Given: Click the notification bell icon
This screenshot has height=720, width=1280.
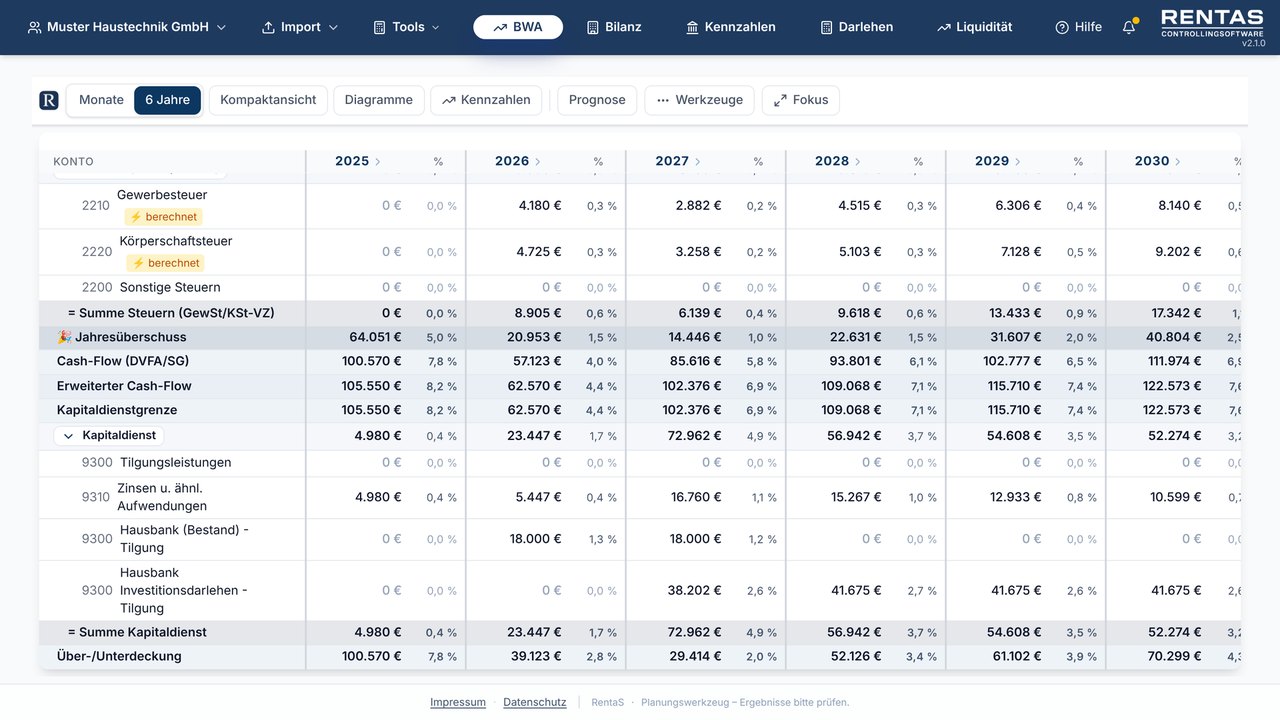Looking at the screenshot, I should 1128,27.
